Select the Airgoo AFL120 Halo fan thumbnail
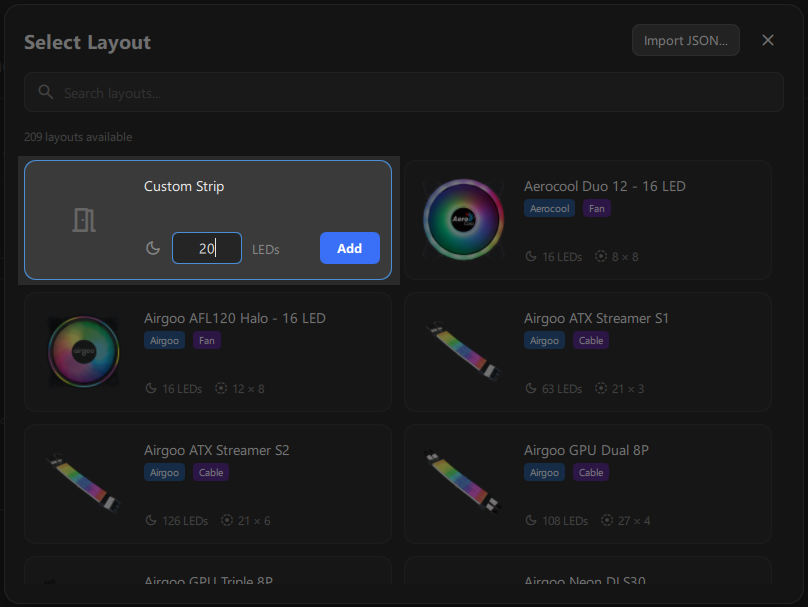Viewport: 808px width, 607px height. coord(83,351)
